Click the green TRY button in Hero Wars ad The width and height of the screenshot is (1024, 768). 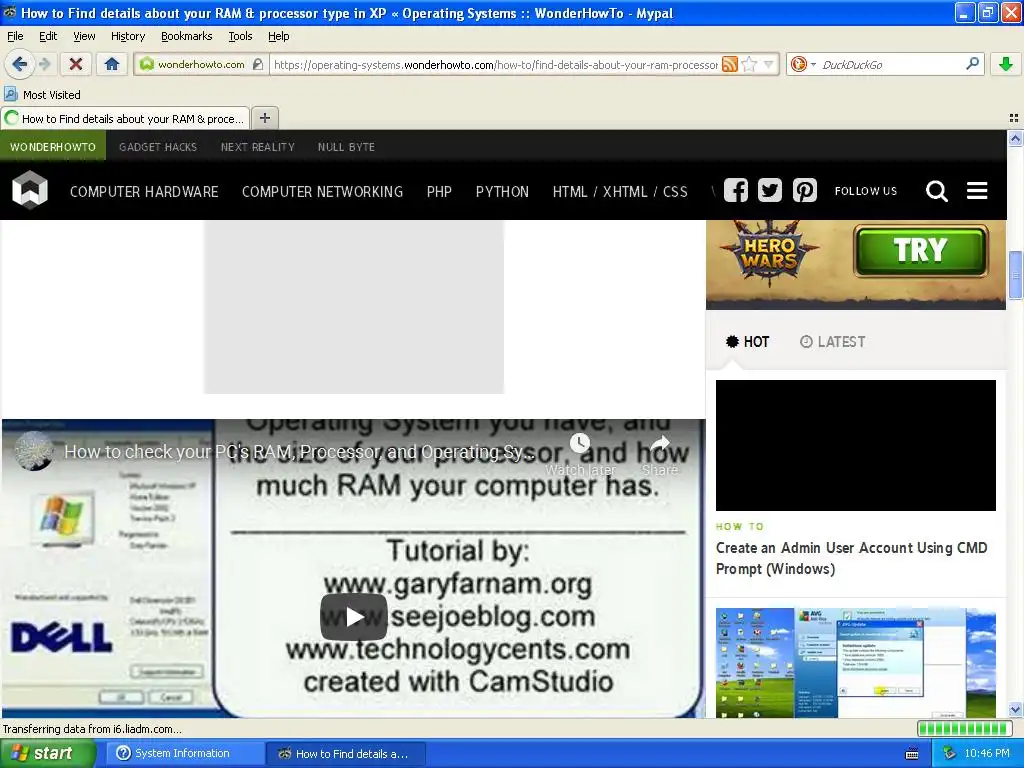[x=921, y=251]
